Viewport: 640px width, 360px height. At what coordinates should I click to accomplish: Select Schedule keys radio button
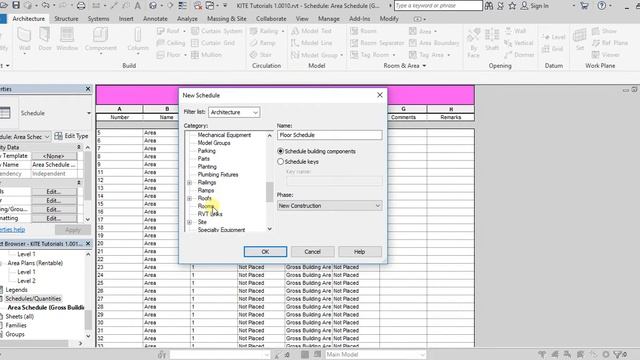point(280,162)
